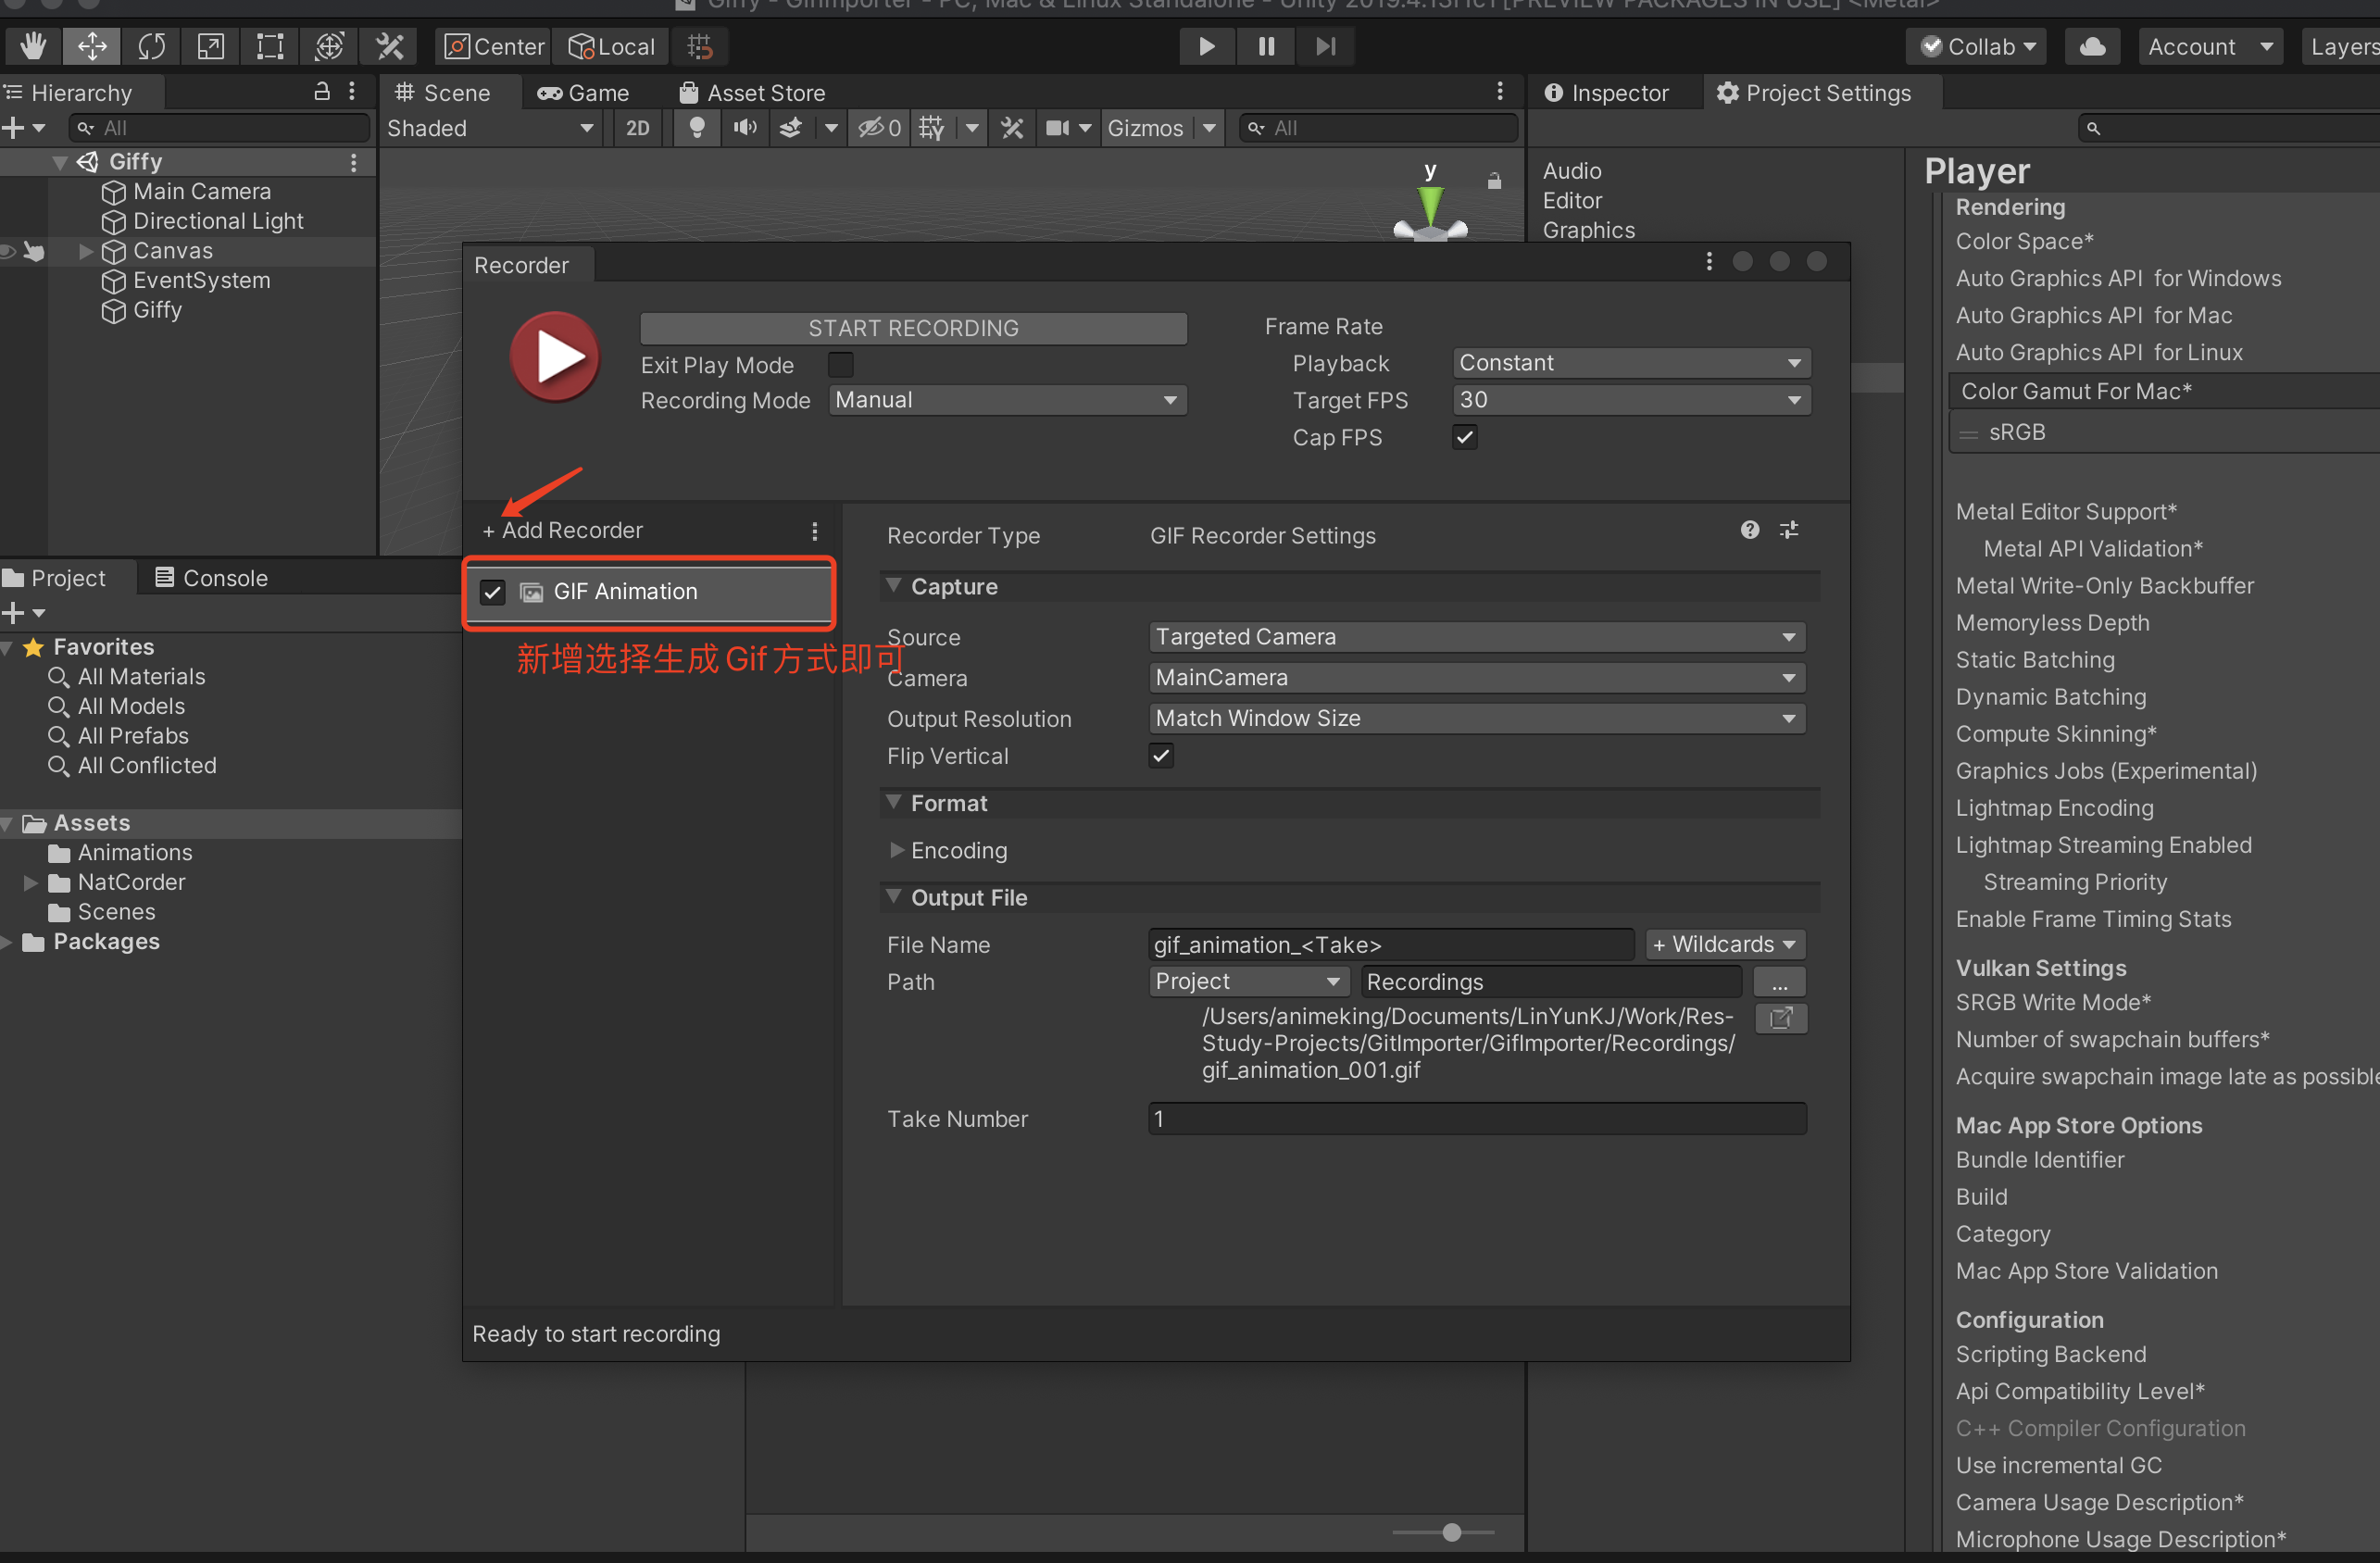This screenshot has width=2380, height=1563.
Task: Toggle scene audio speaker icon
Action: pos(745,128)
